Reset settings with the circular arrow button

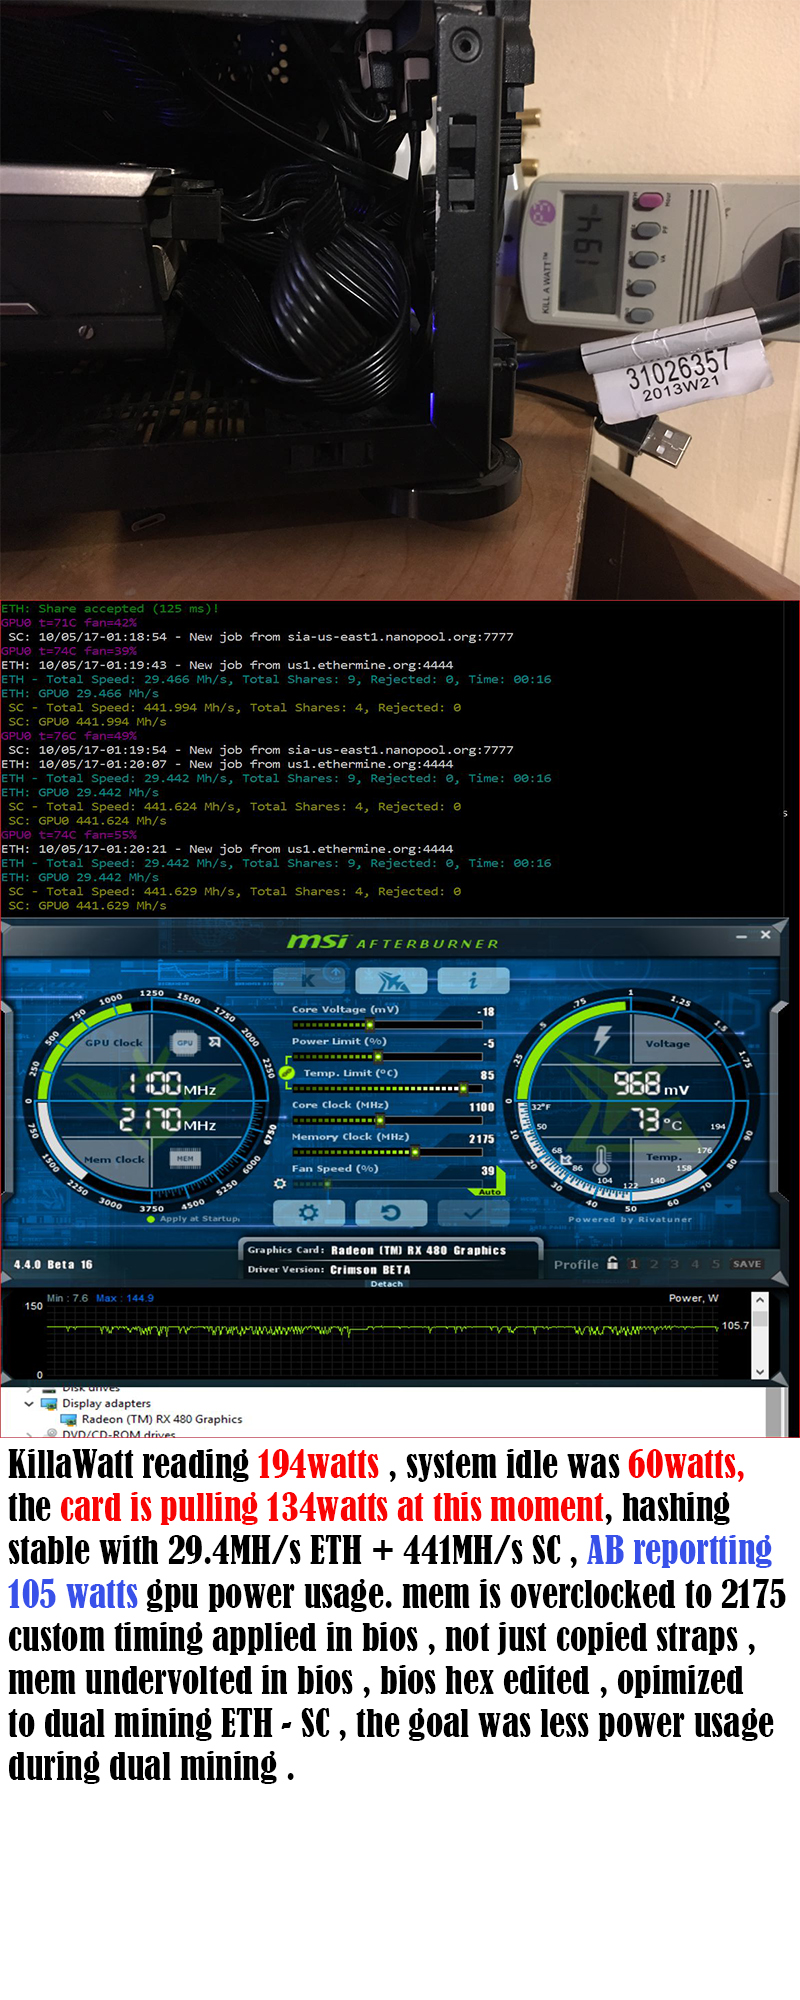click(391, 1213)
